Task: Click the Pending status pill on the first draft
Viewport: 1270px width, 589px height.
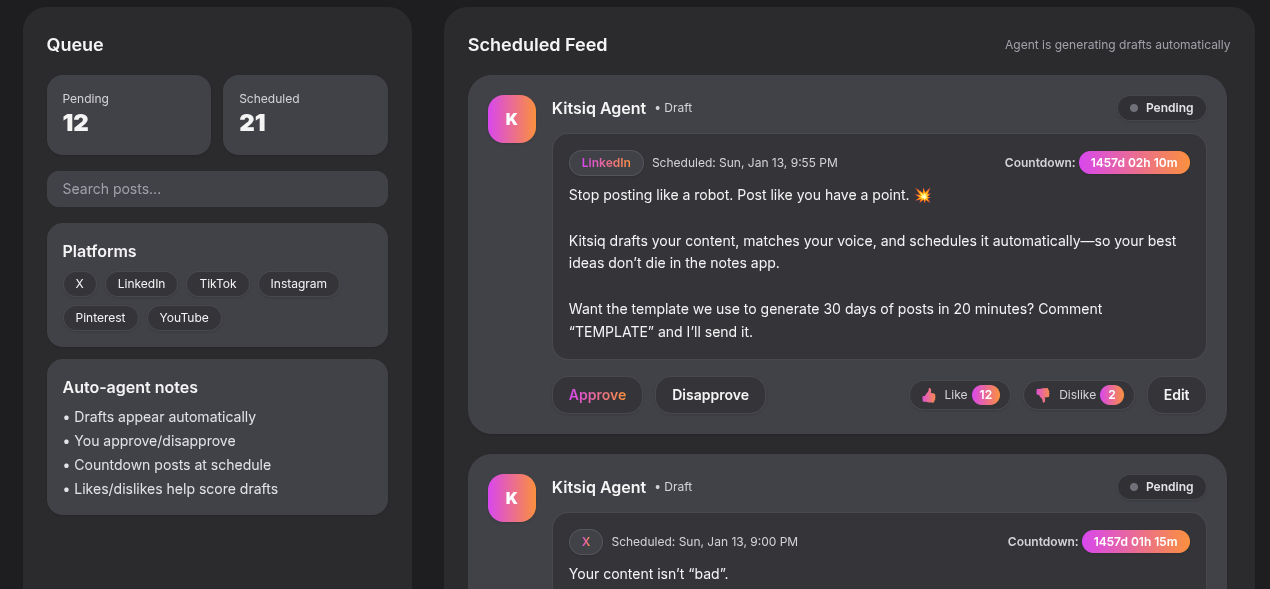Action: [x=1161, y=108]
